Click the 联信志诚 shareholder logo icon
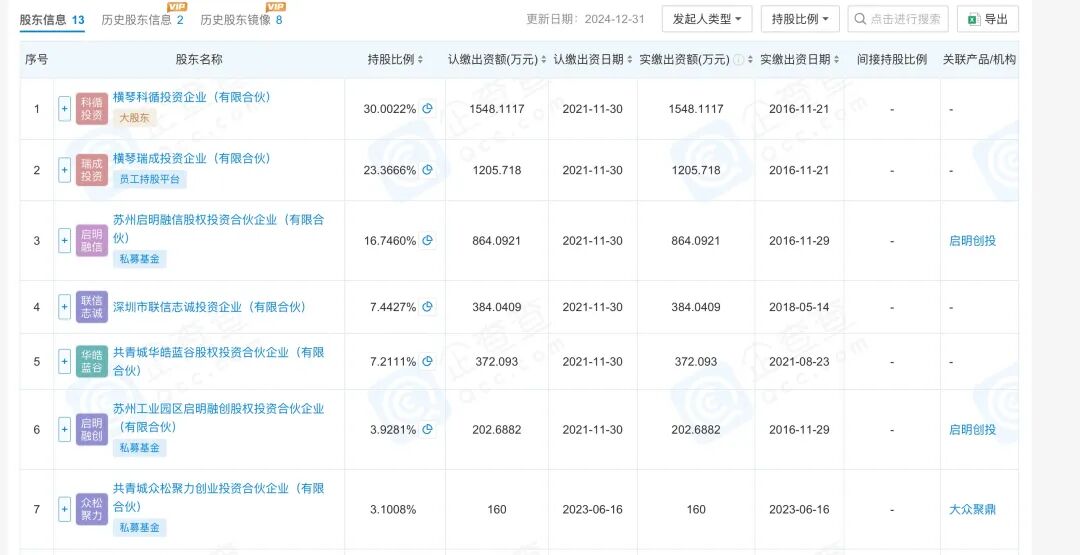 [91, 307]
